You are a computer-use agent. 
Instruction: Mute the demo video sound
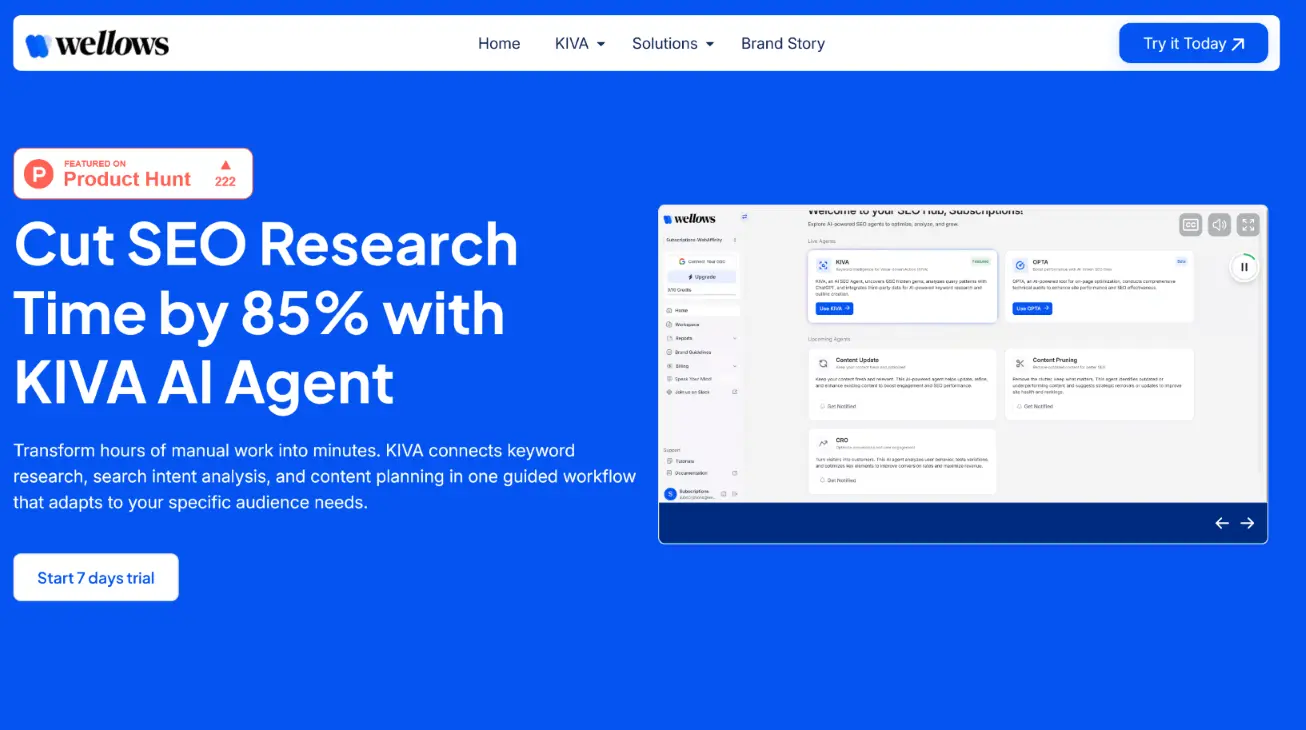click(x=1219, y=225)
